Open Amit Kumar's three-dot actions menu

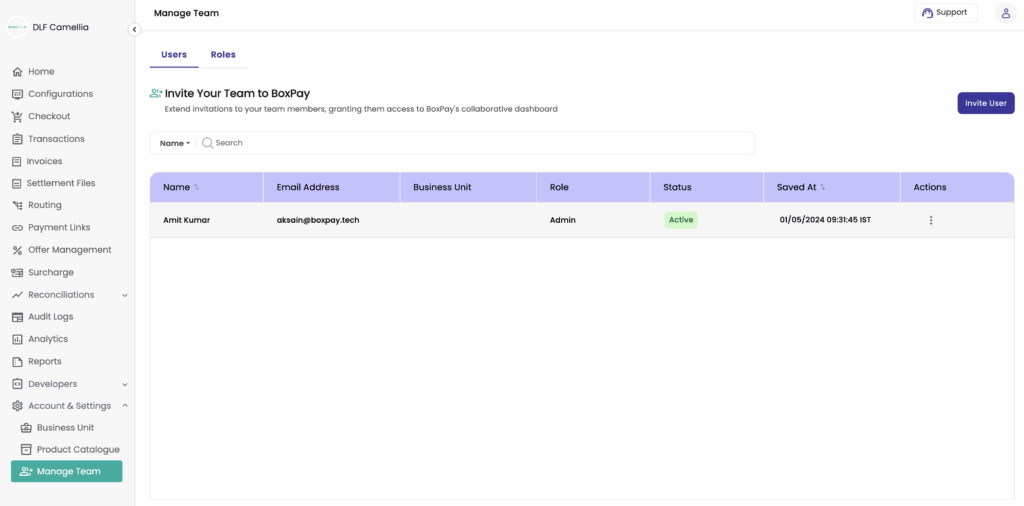pos(931,221)
